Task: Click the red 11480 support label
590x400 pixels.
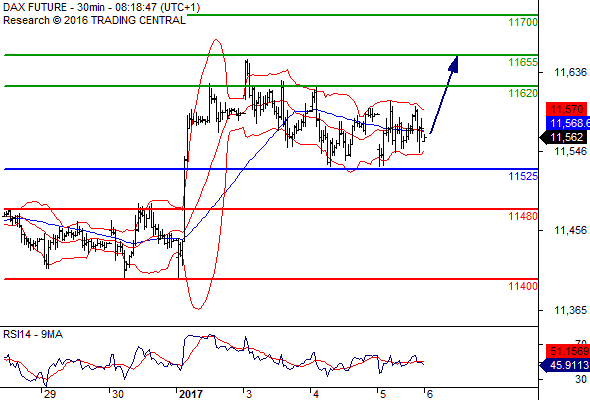Action: coord(523,216)
